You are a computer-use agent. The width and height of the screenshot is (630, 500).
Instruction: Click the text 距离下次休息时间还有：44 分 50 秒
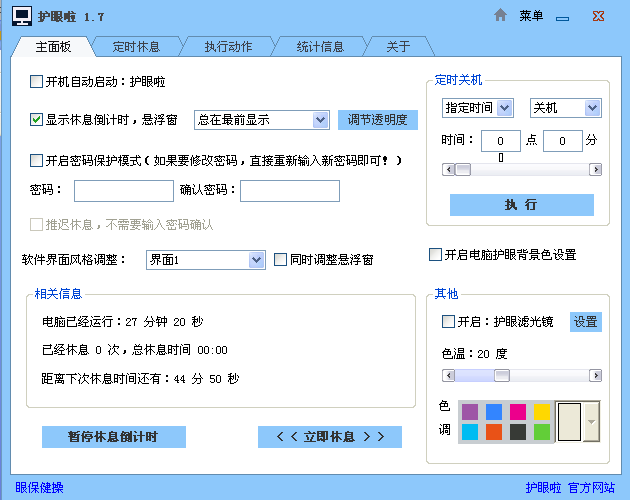[x=140, y=379]
